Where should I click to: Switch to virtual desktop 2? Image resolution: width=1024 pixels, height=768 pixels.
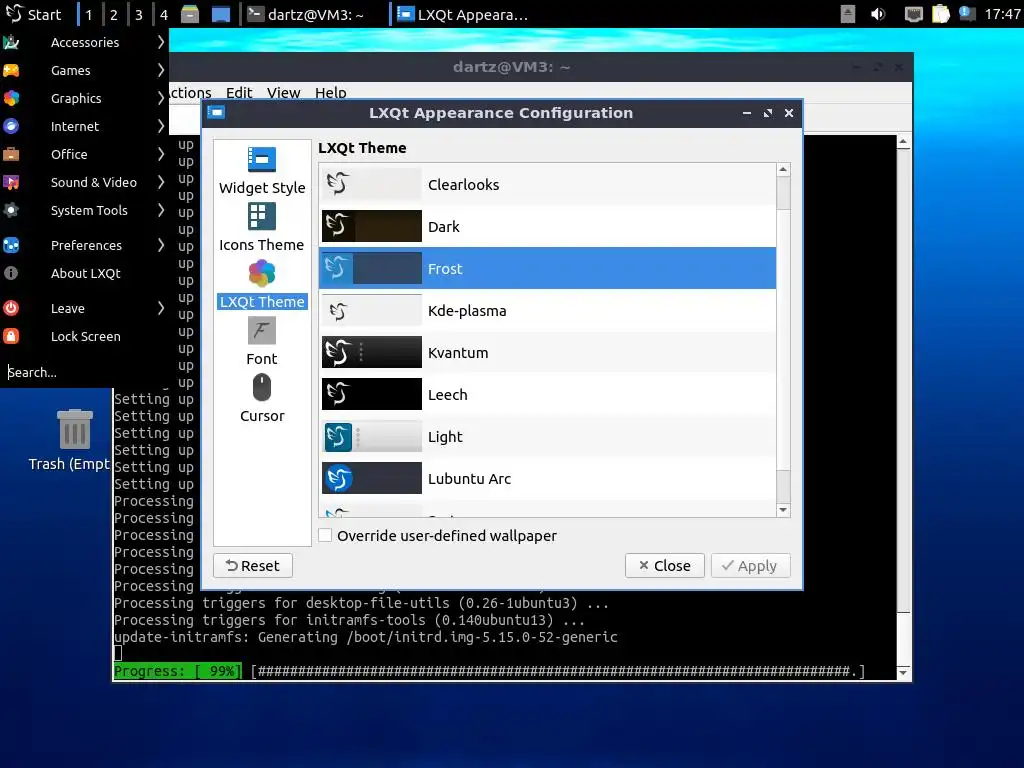click(x=114, y=14)
